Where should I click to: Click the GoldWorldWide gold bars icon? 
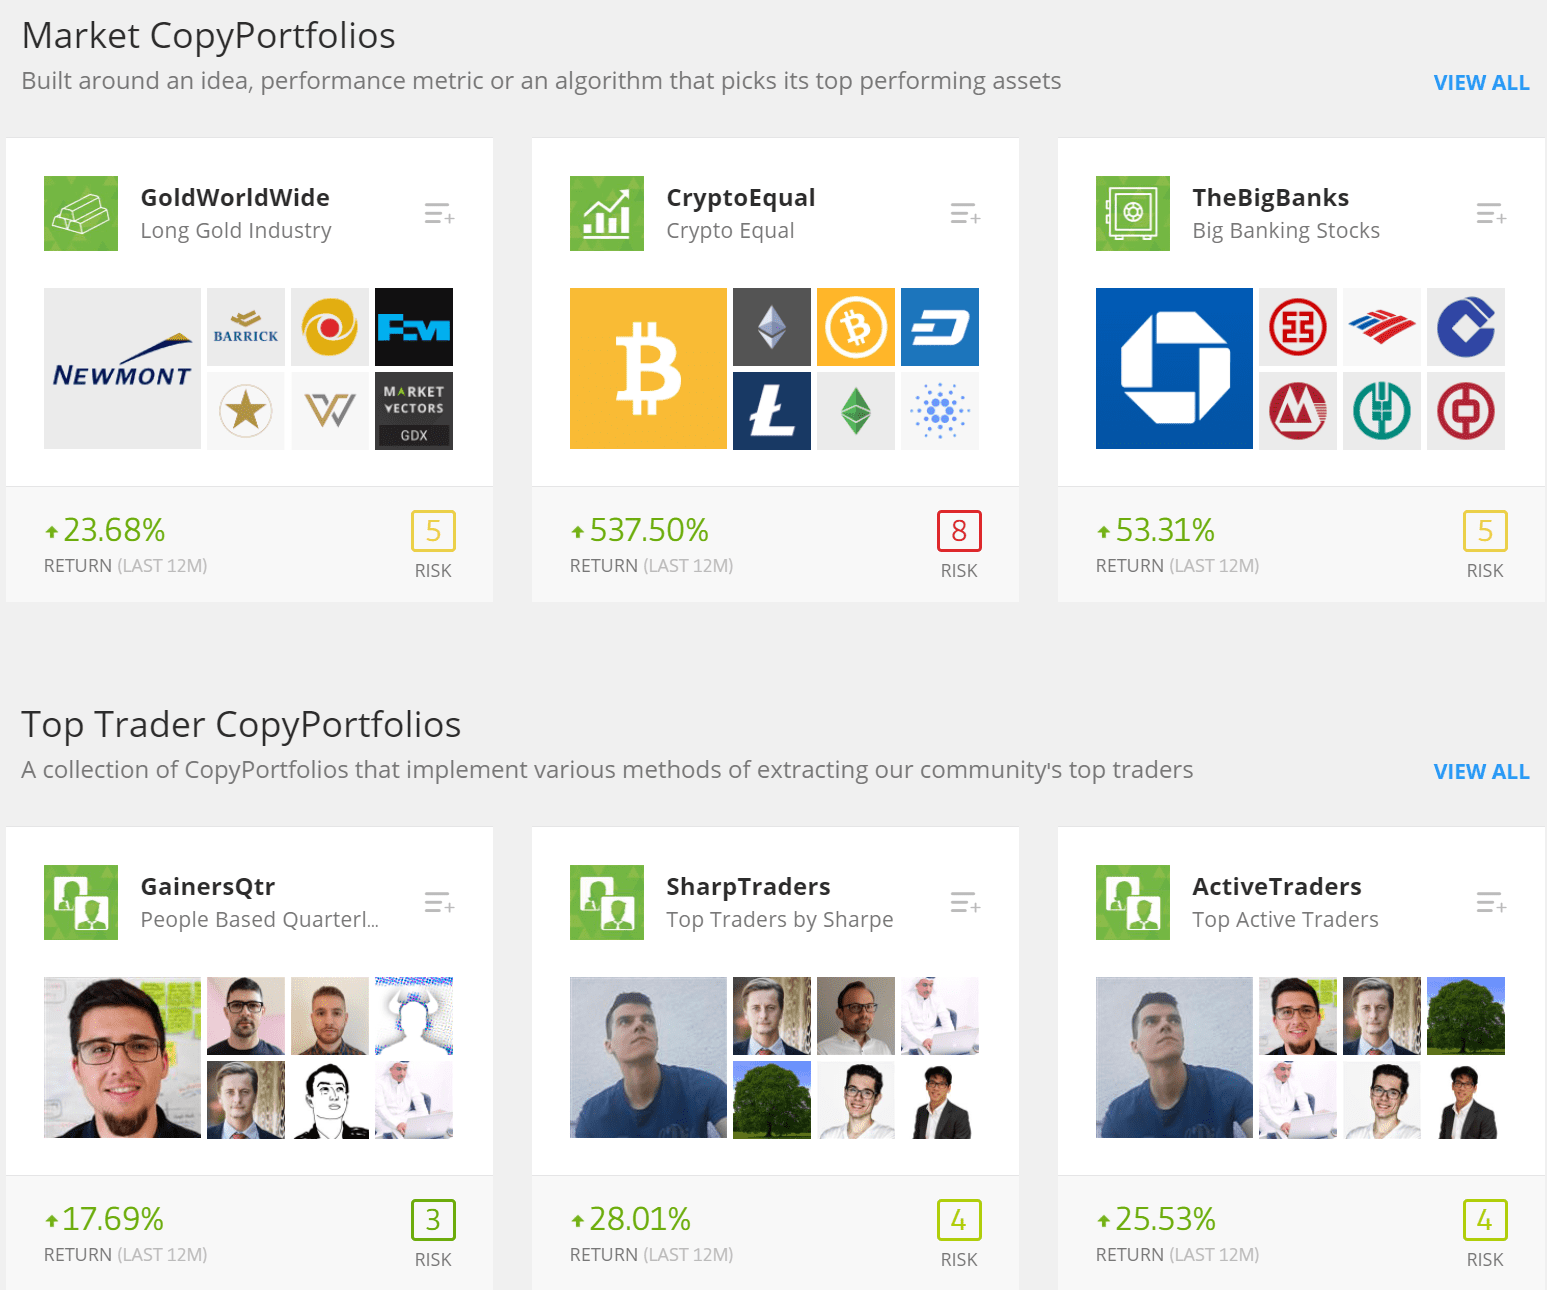81,214
